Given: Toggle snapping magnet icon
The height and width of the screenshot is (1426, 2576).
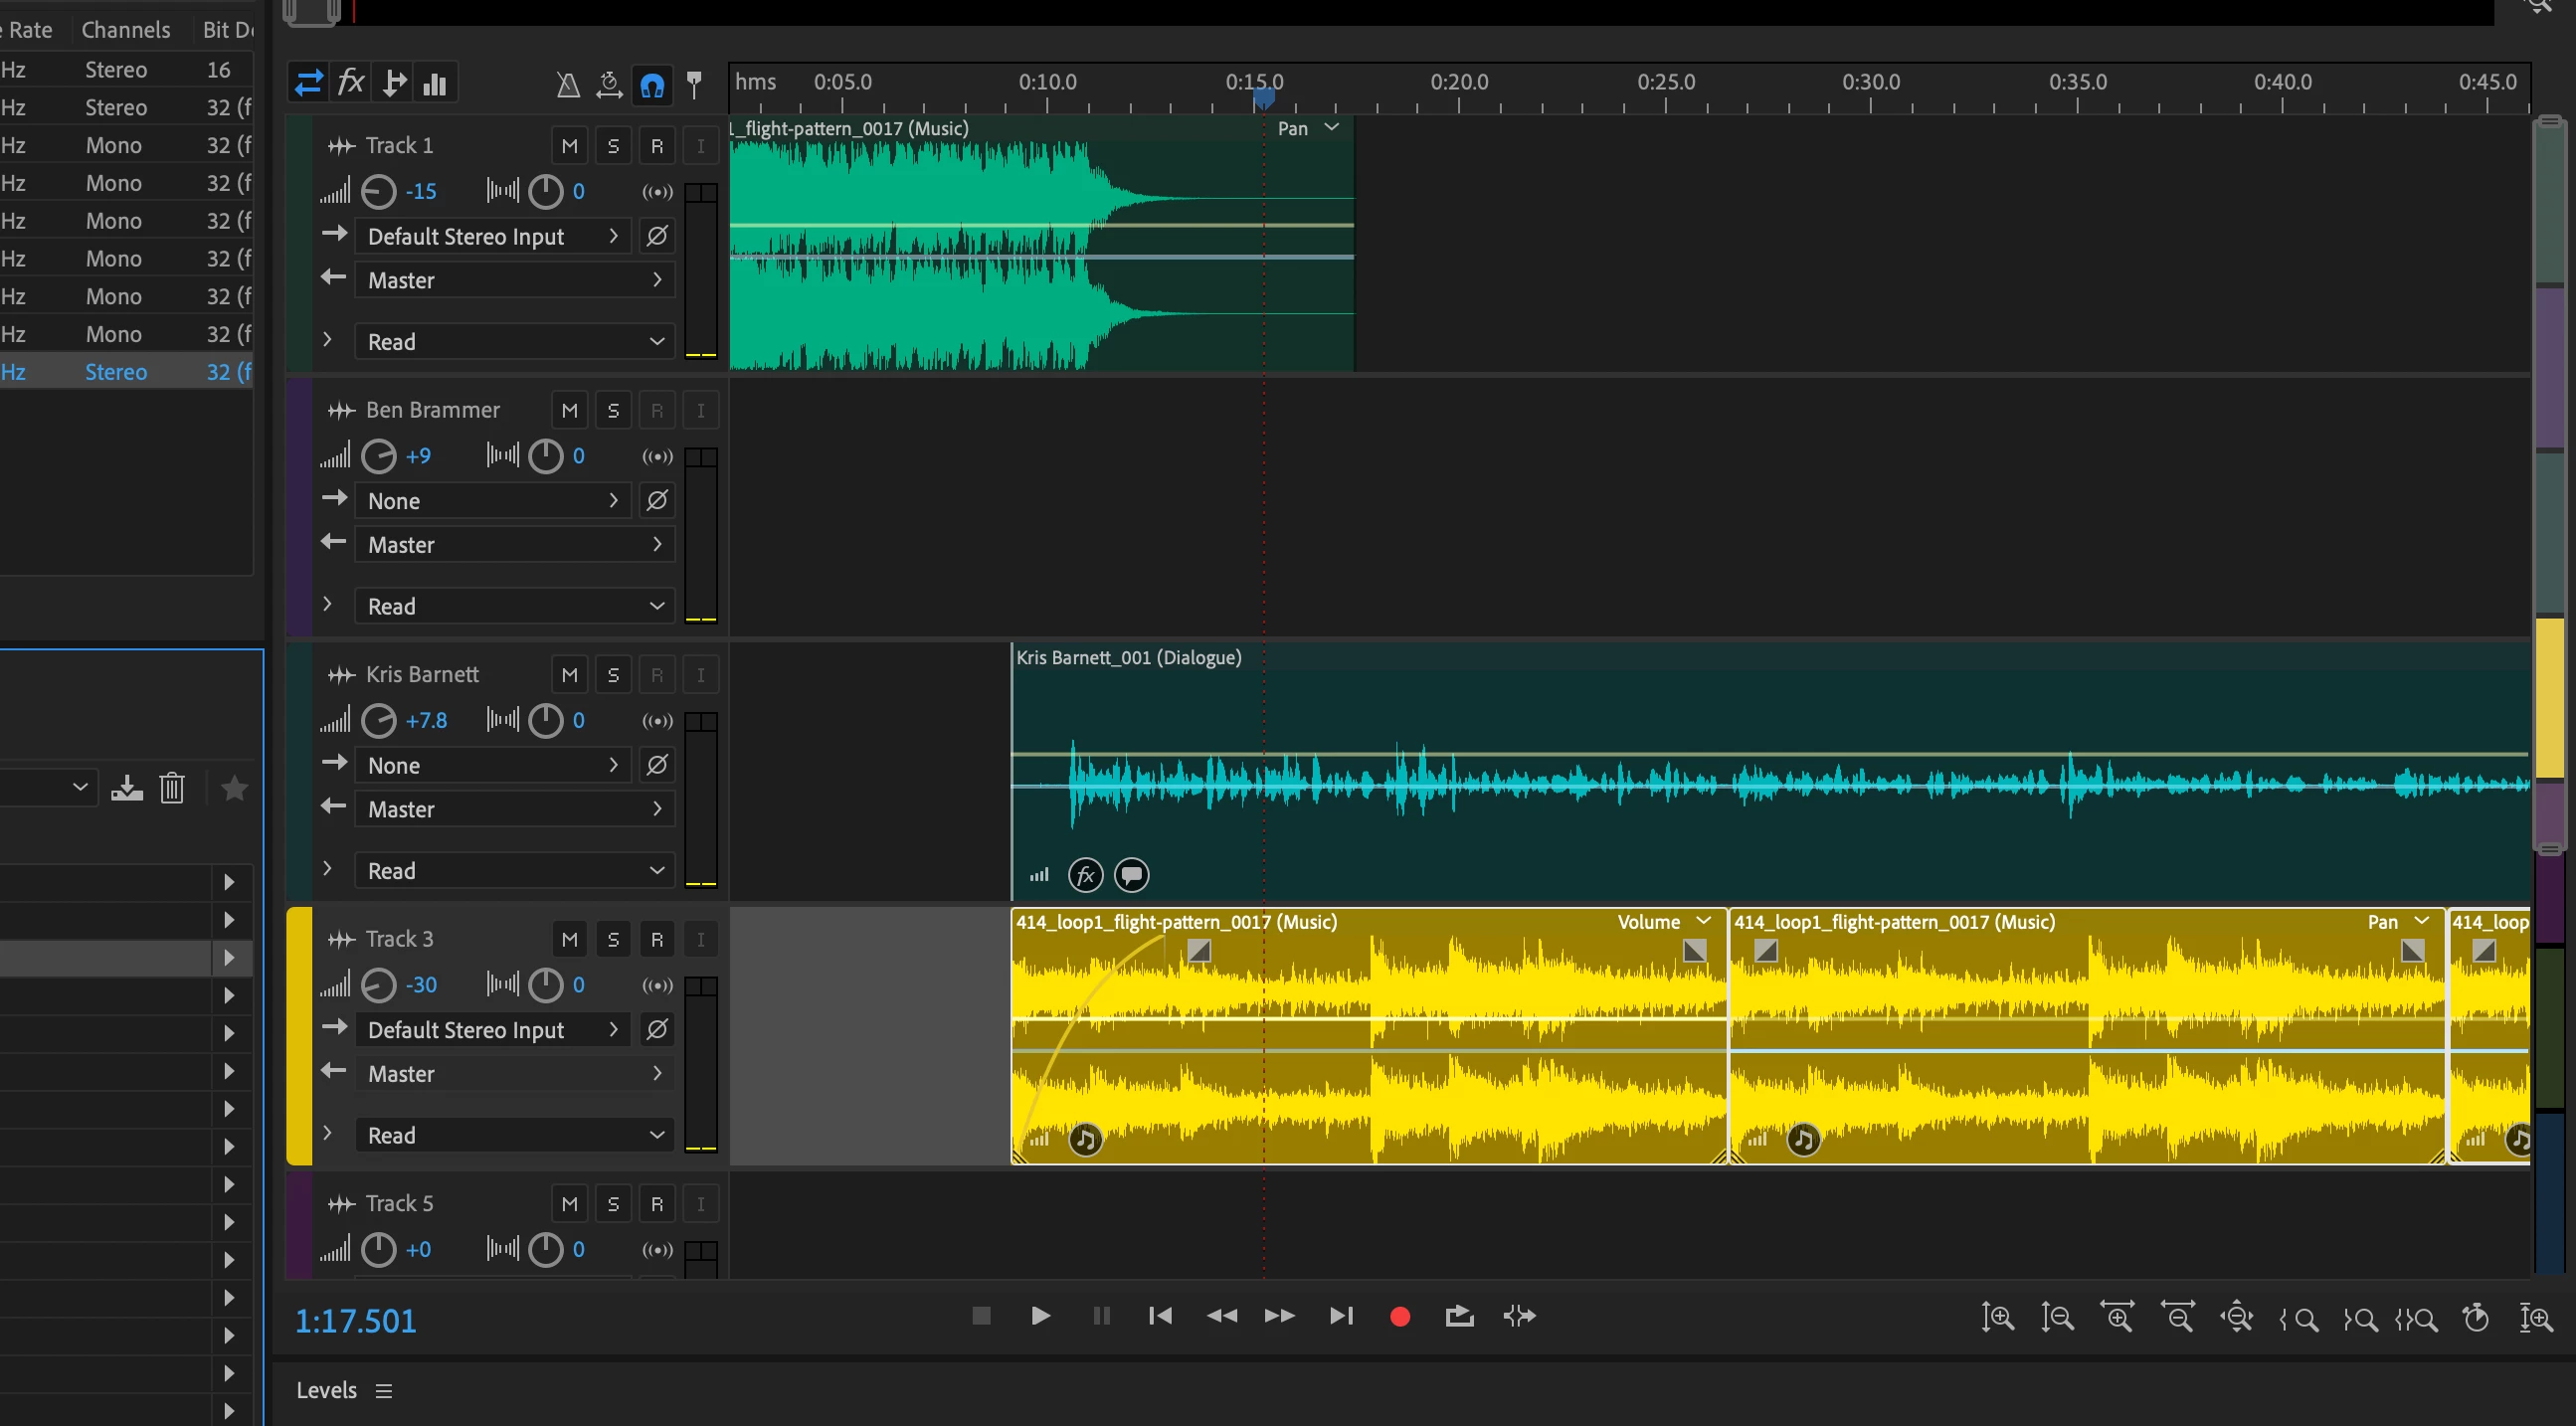Looking at the screenshot, I should [x=652, y=85].
